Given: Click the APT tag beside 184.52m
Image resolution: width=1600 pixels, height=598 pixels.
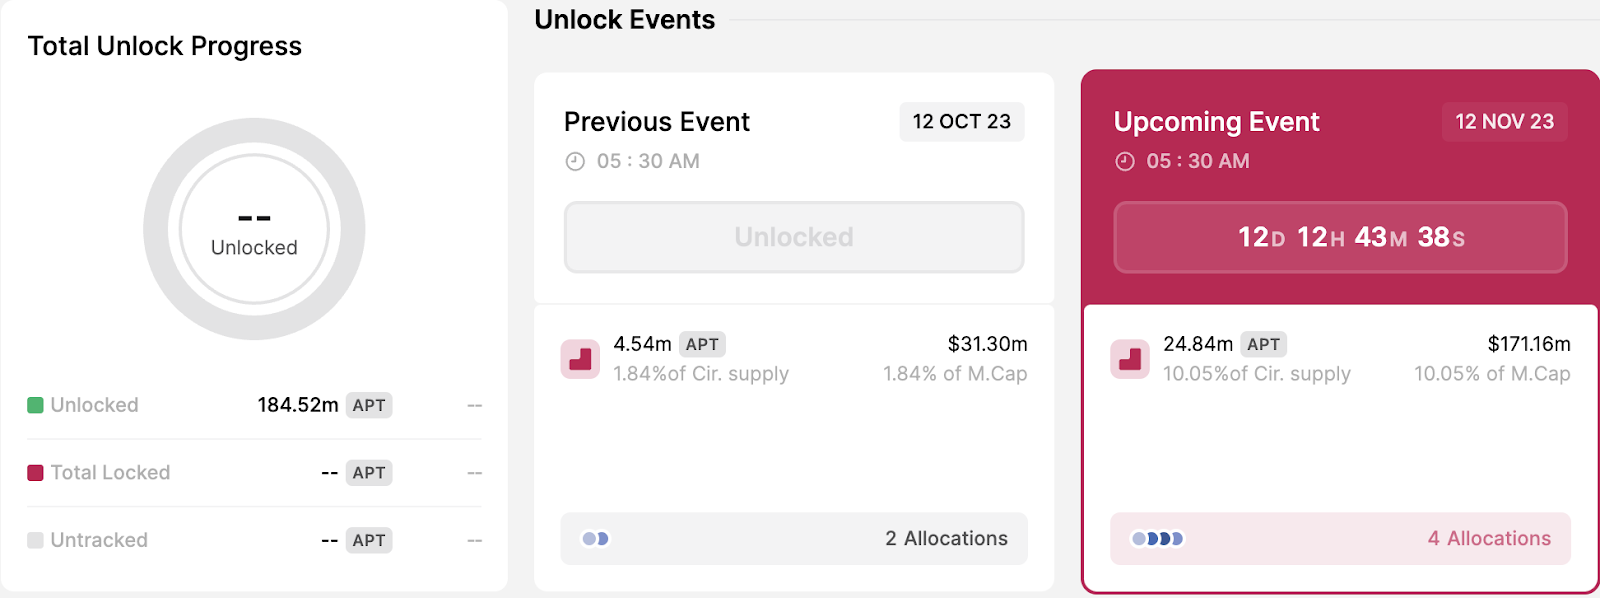Looking at the screenshot, I should (369, 405).
